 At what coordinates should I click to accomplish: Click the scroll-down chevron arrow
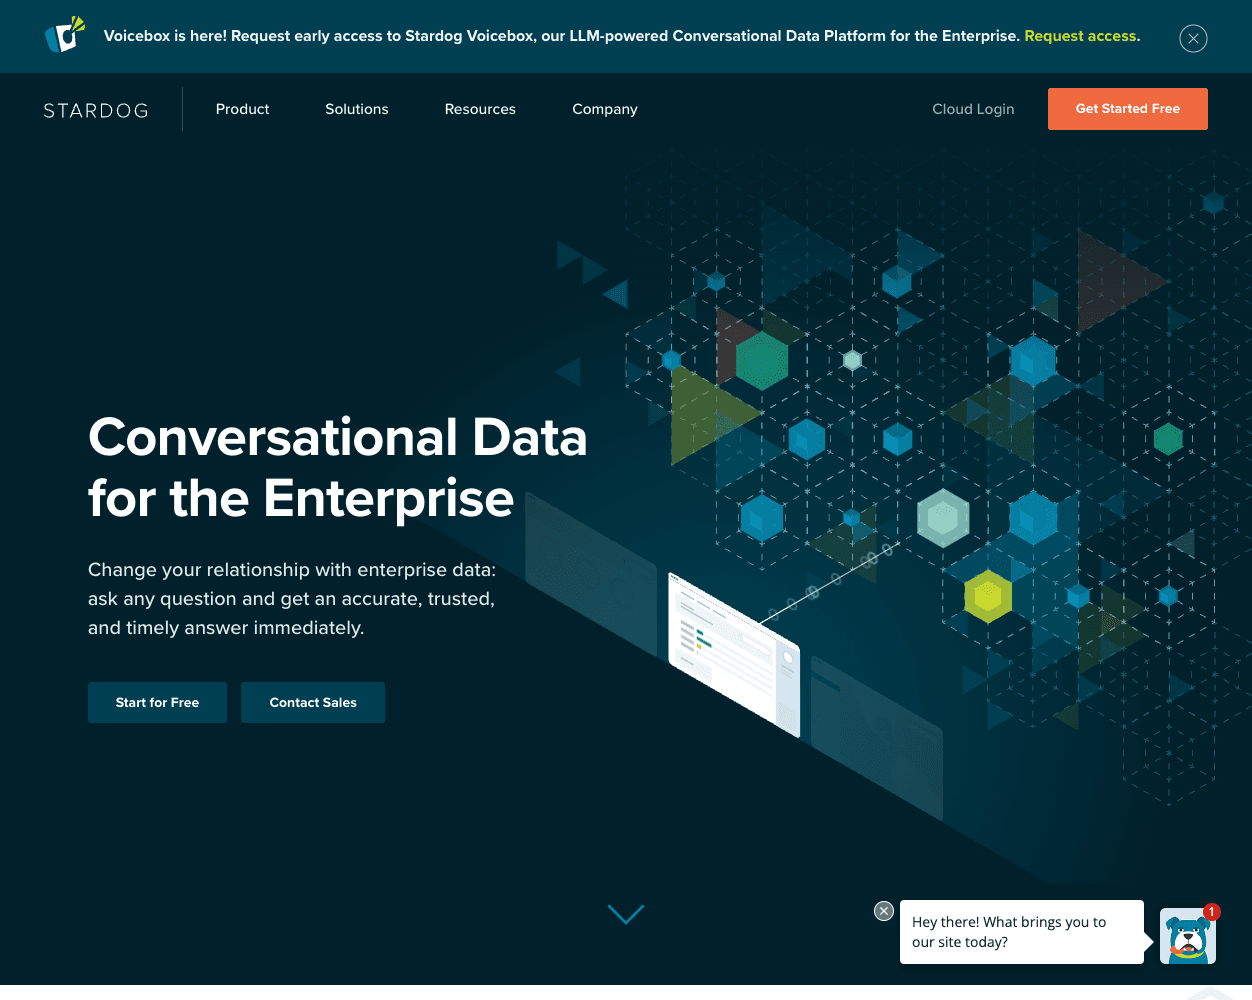tap(626, 914)
